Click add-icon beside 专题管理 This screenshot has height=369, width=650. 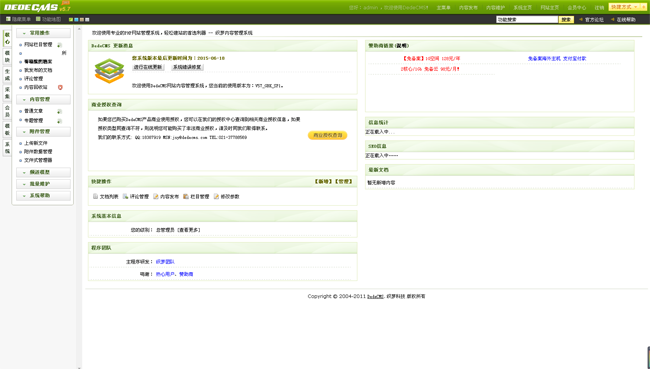pos(59,121)
